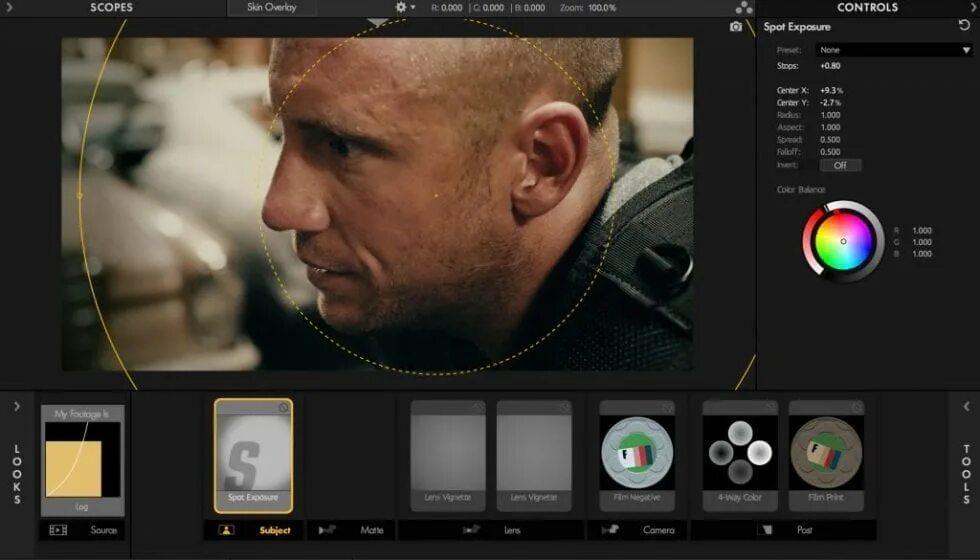Select the Source filmstrip icon
980x560 pixels.
click(x=58, y=530)
